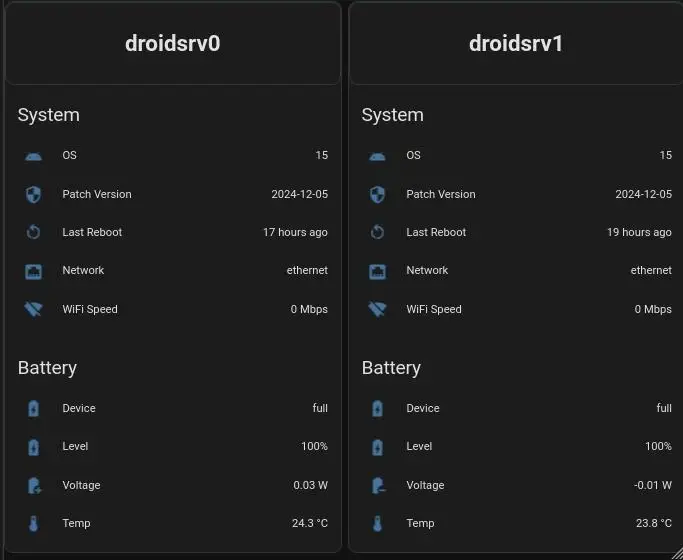Select the Network label in droidsrv0
This screenshot has height=560, width=683.
(x=83, y=270)
